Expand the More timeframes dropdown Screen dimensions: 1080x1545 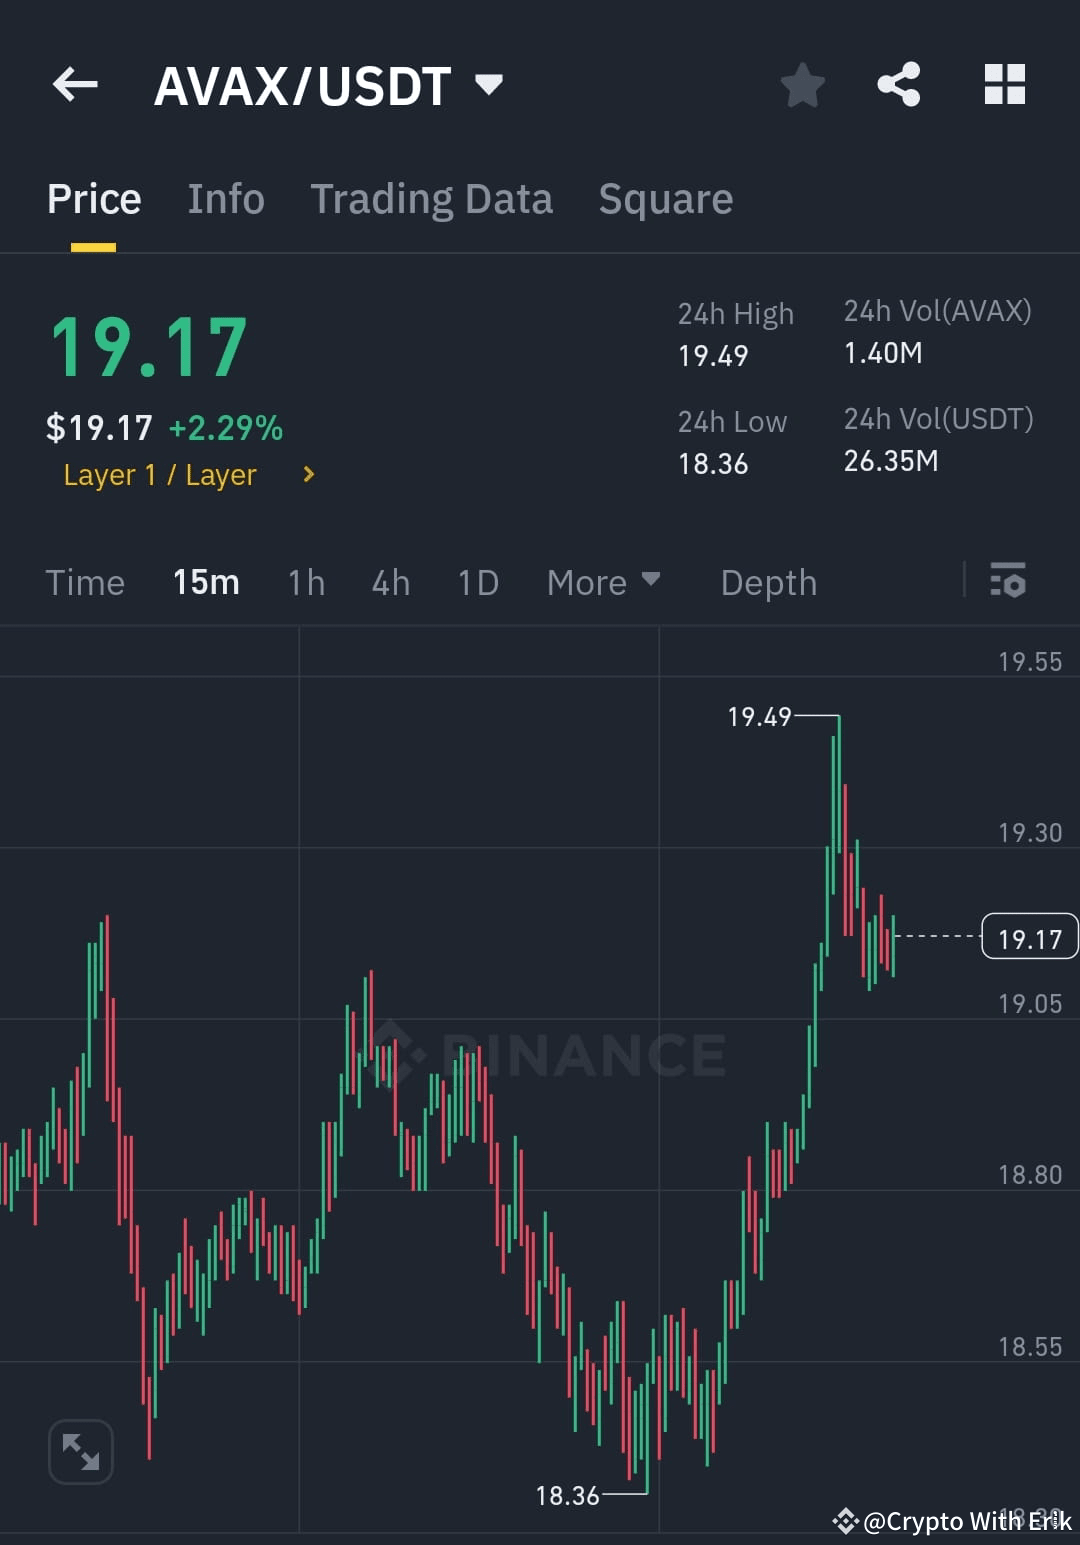coord(603,582)
